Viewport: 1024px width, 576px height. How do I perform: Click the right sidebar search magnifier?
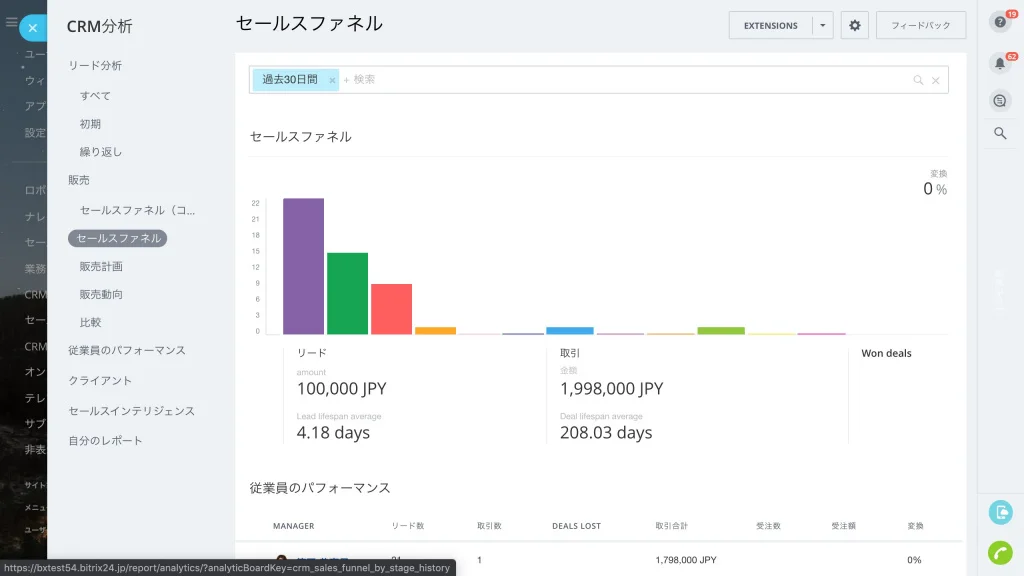coord(1000,133)
